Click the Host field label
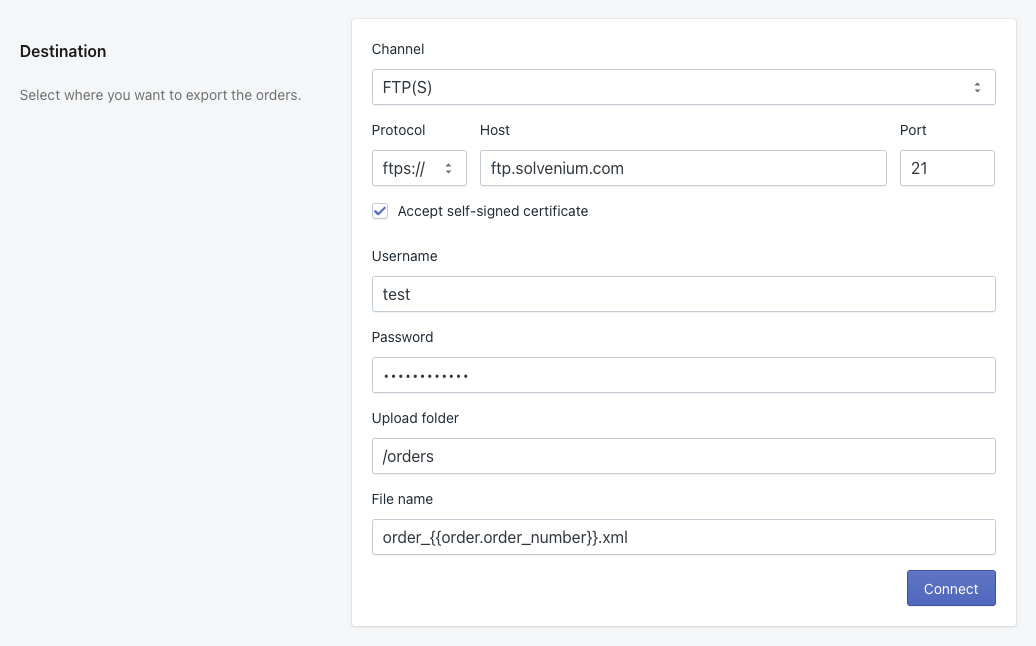The width and height of the screenshot is (1036, 646). (x=495, y=130)
